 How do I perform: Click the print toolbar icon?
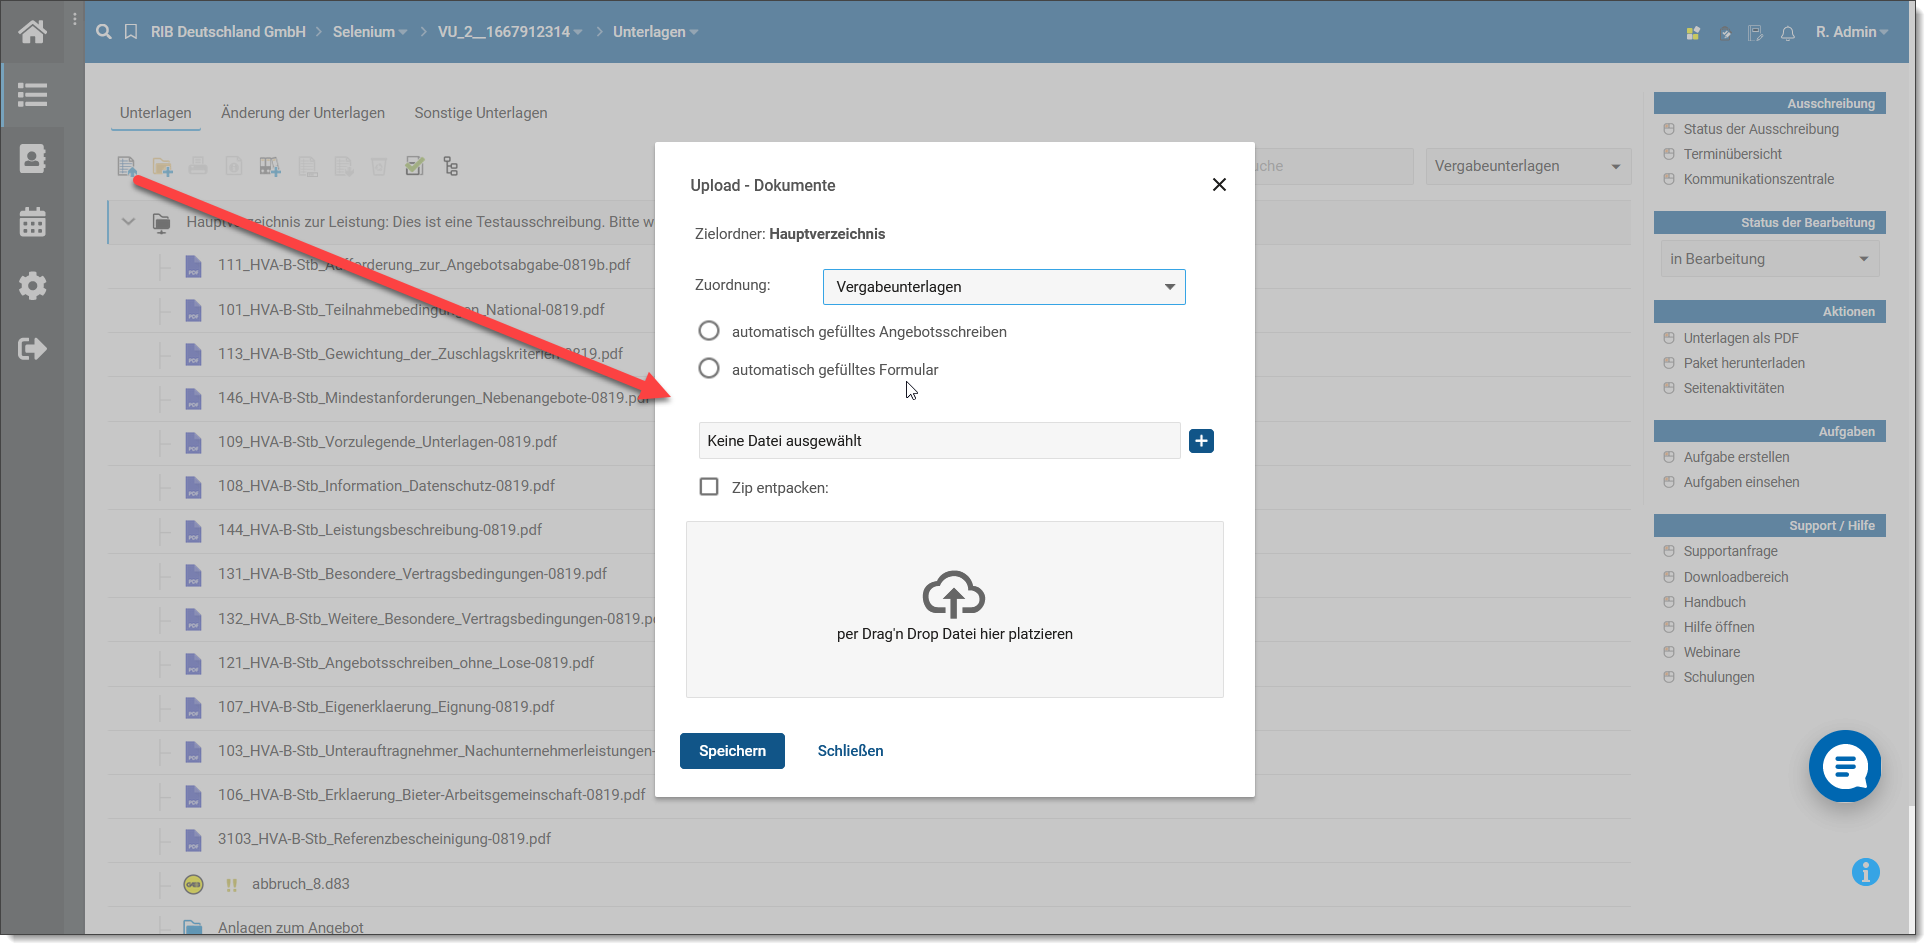click(198, 167)
